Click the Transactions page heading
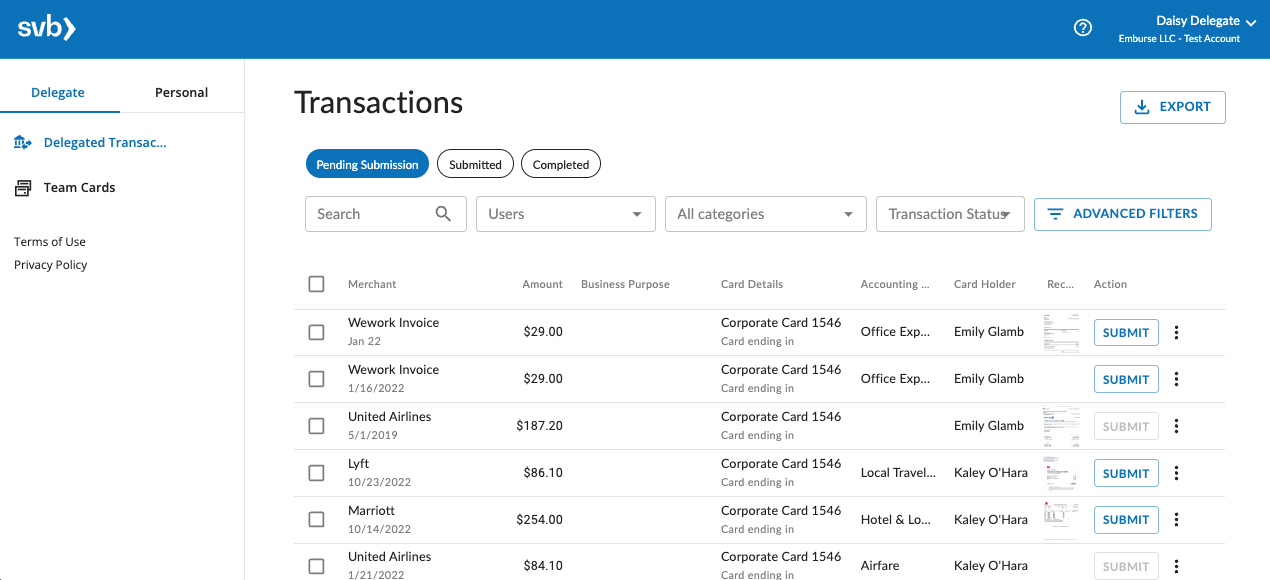The image size is (1270, 580). [379, 103]
